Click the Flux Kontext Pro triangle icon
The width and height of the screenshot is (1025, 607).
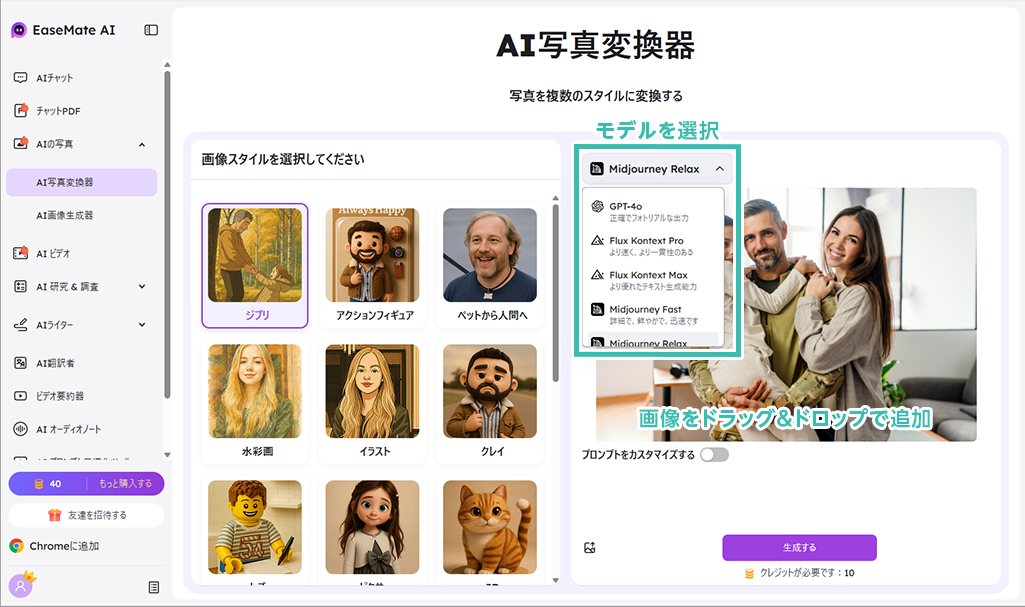coord(597,240)
